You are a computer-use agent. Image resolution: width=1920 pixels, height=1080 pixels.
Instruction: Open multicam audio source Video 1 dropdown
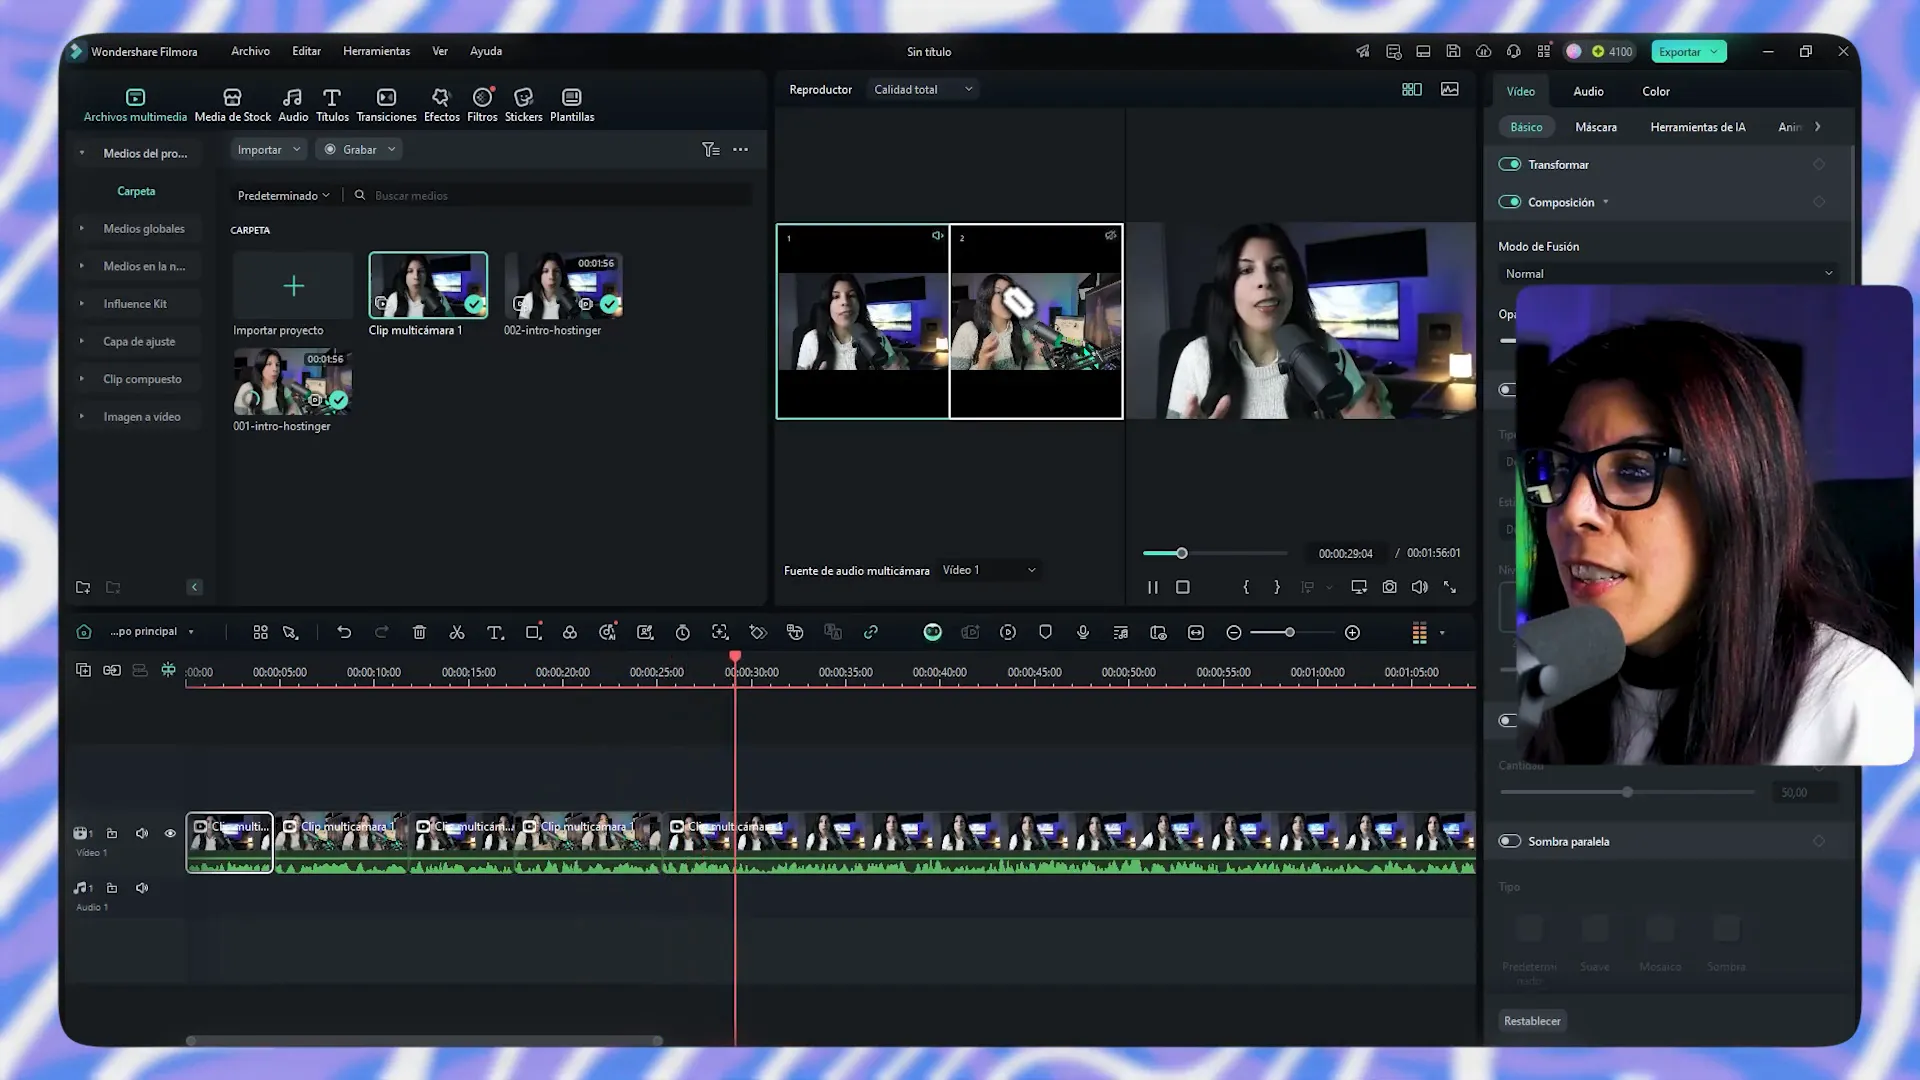pos(988,570)
